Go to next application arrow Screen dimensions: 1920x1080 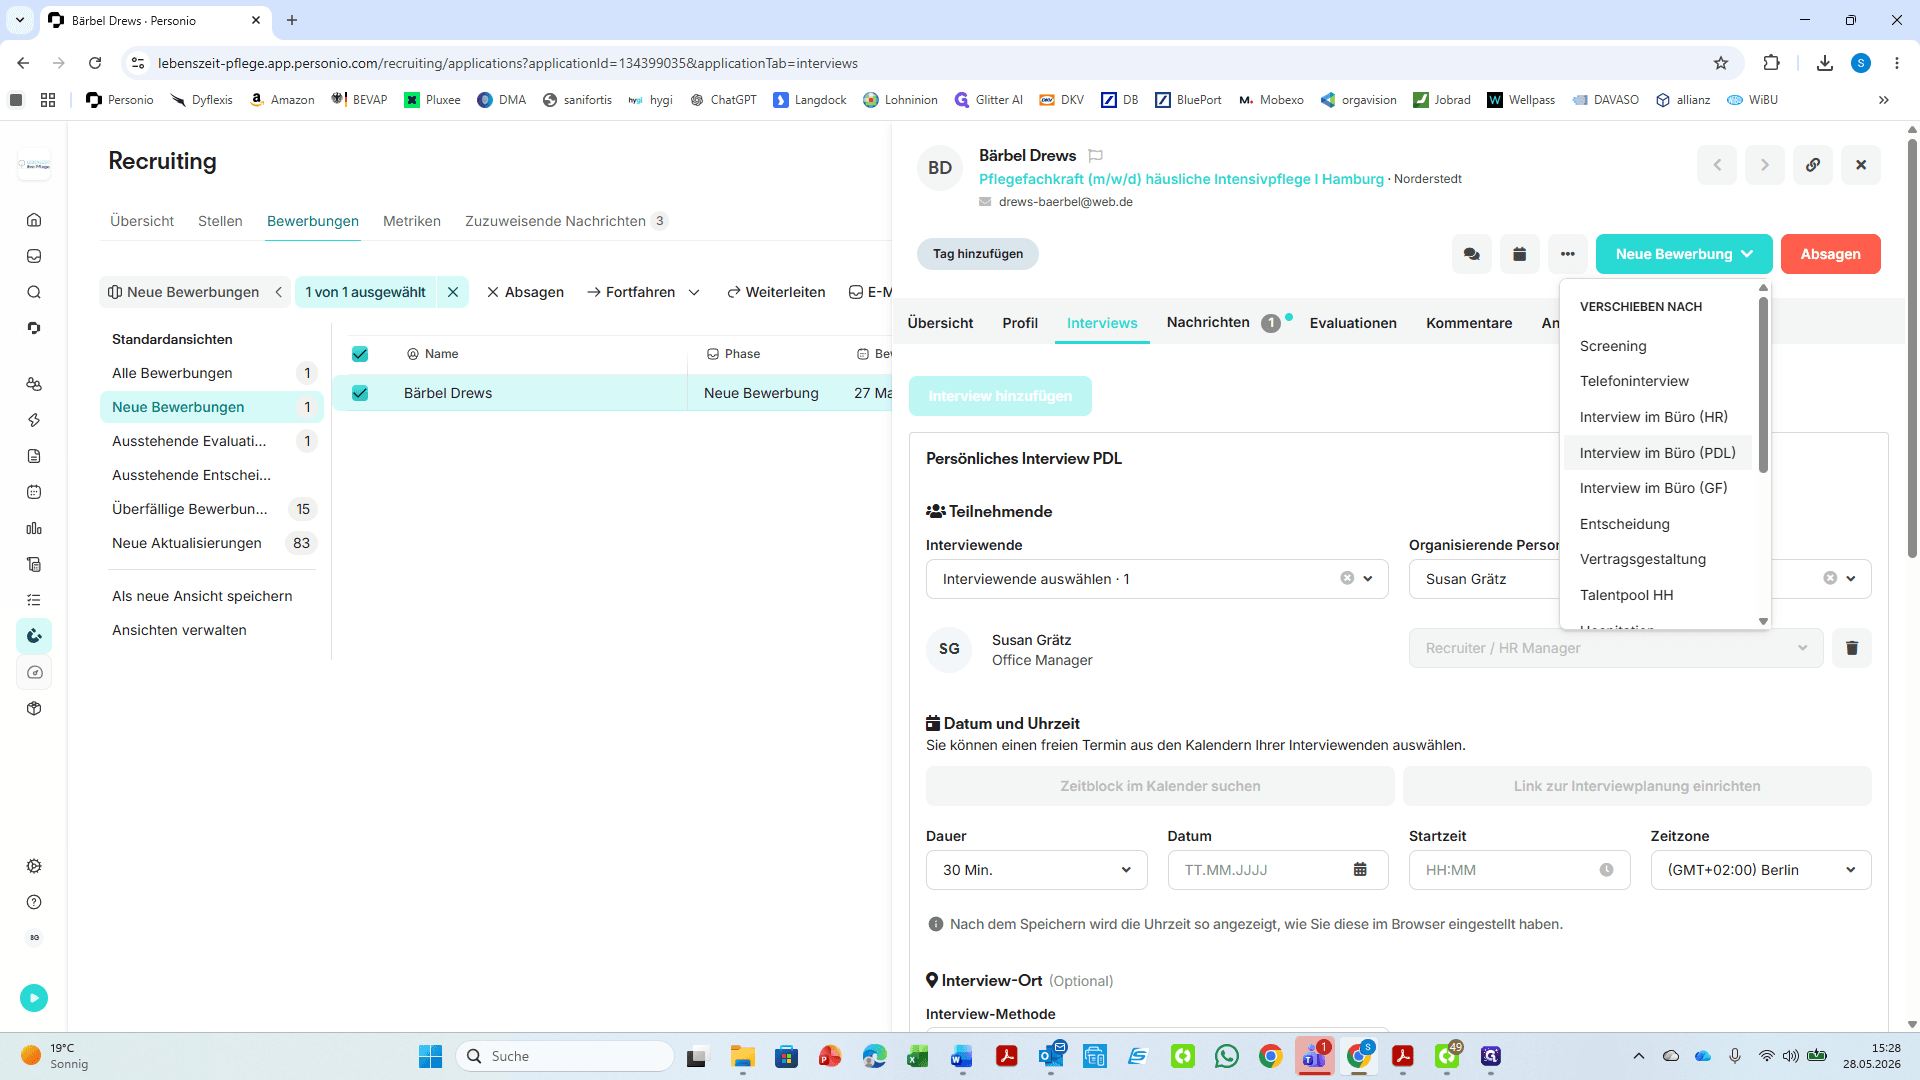click(1765, 165)
